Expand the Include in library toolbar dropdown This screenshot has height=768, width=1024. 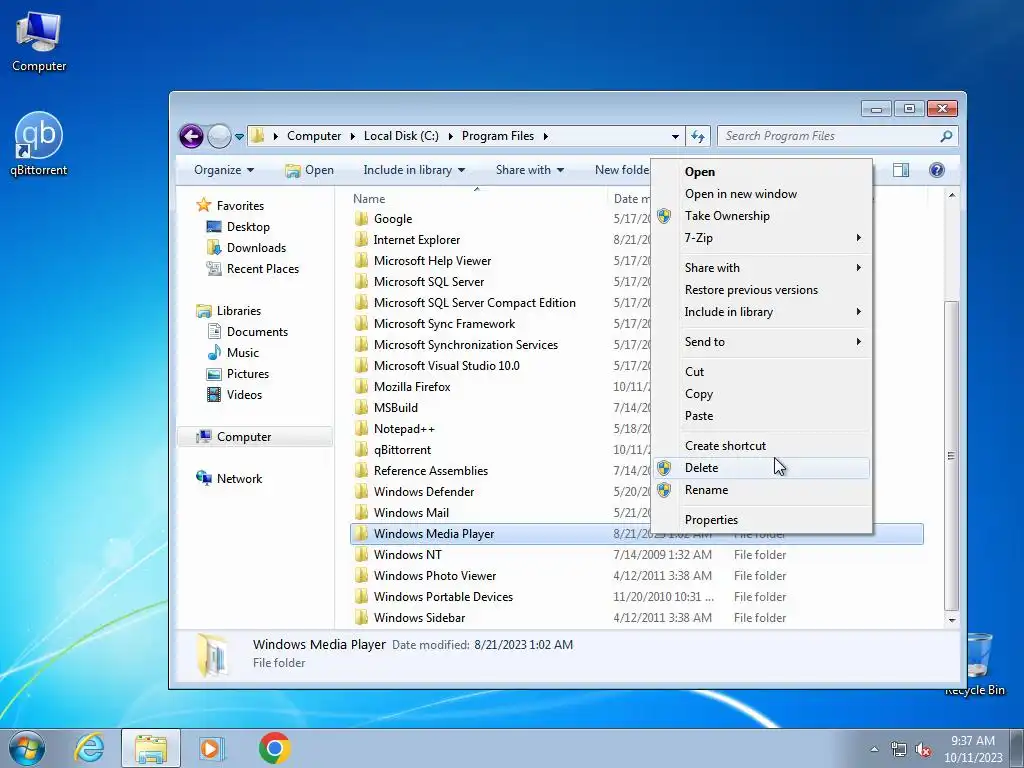(x=414, y=170)
